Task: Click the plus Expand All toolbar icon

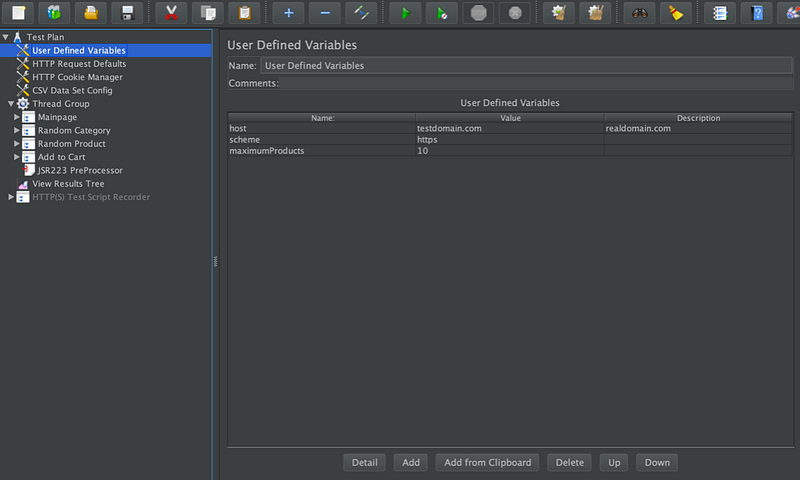Action: (x=289, y=13)
